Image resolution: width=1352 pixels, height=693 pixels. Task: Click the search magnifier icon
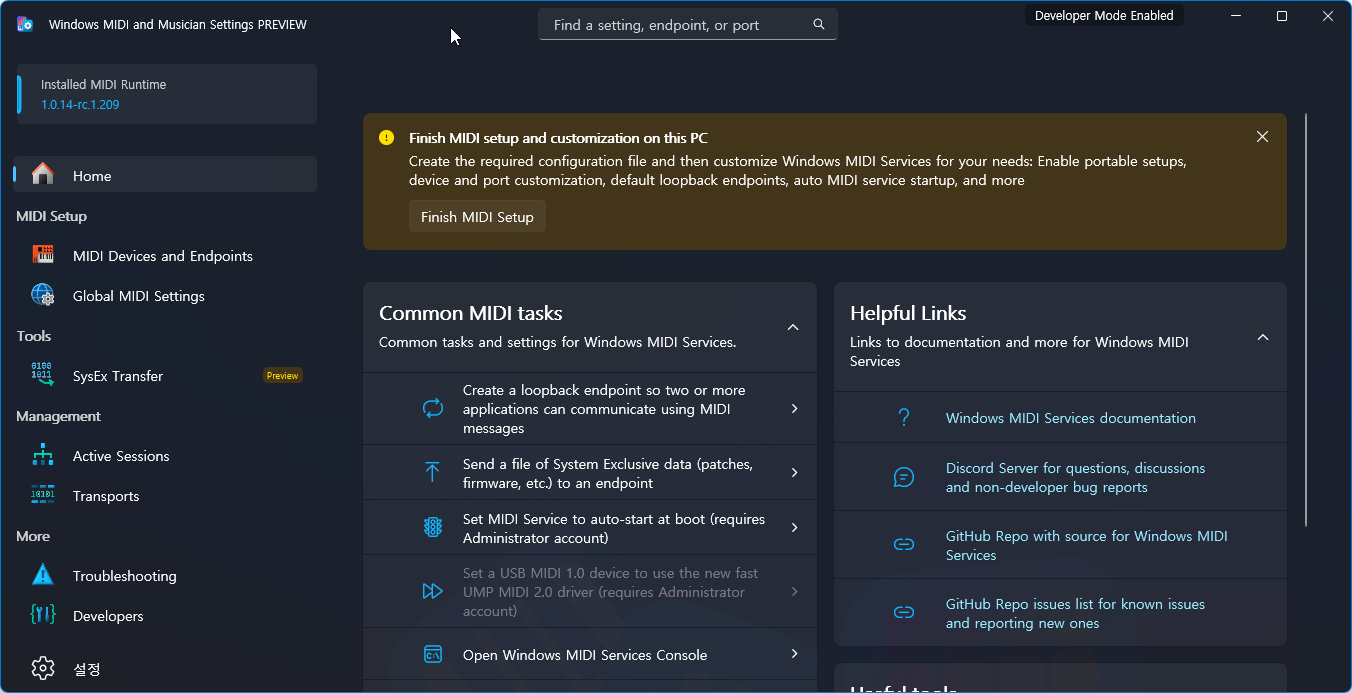(x=819, y=25)
